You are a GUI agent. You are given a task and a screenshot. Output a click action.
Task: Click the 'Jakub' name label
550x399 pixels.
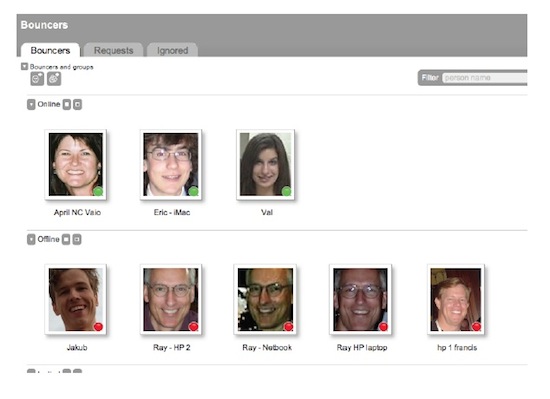pos(77,347)
